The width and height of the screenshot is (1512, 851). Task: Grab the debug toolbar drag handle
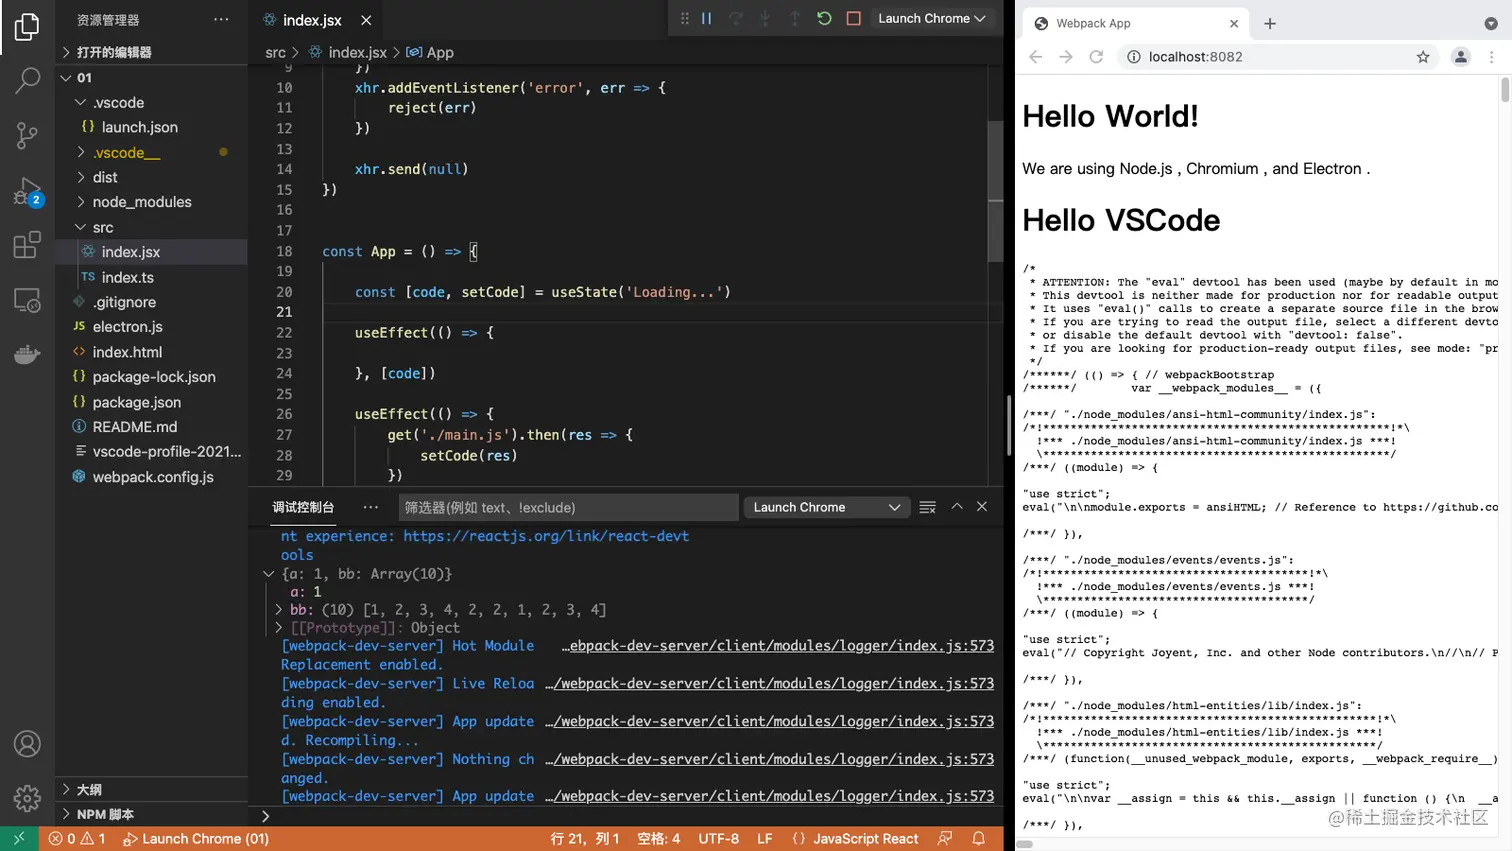684,19
